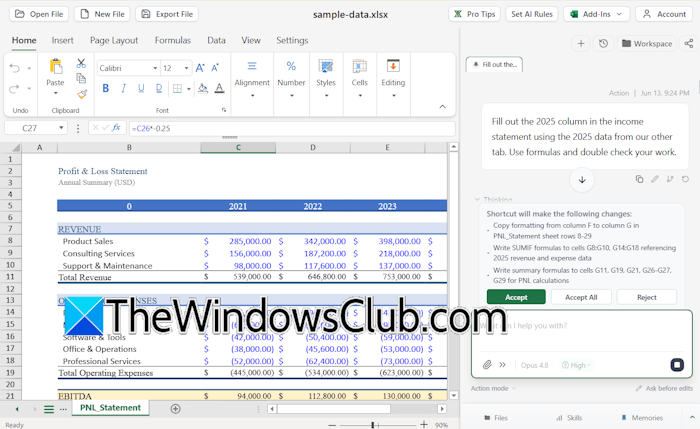Click the Accept All button

point(581,297)
